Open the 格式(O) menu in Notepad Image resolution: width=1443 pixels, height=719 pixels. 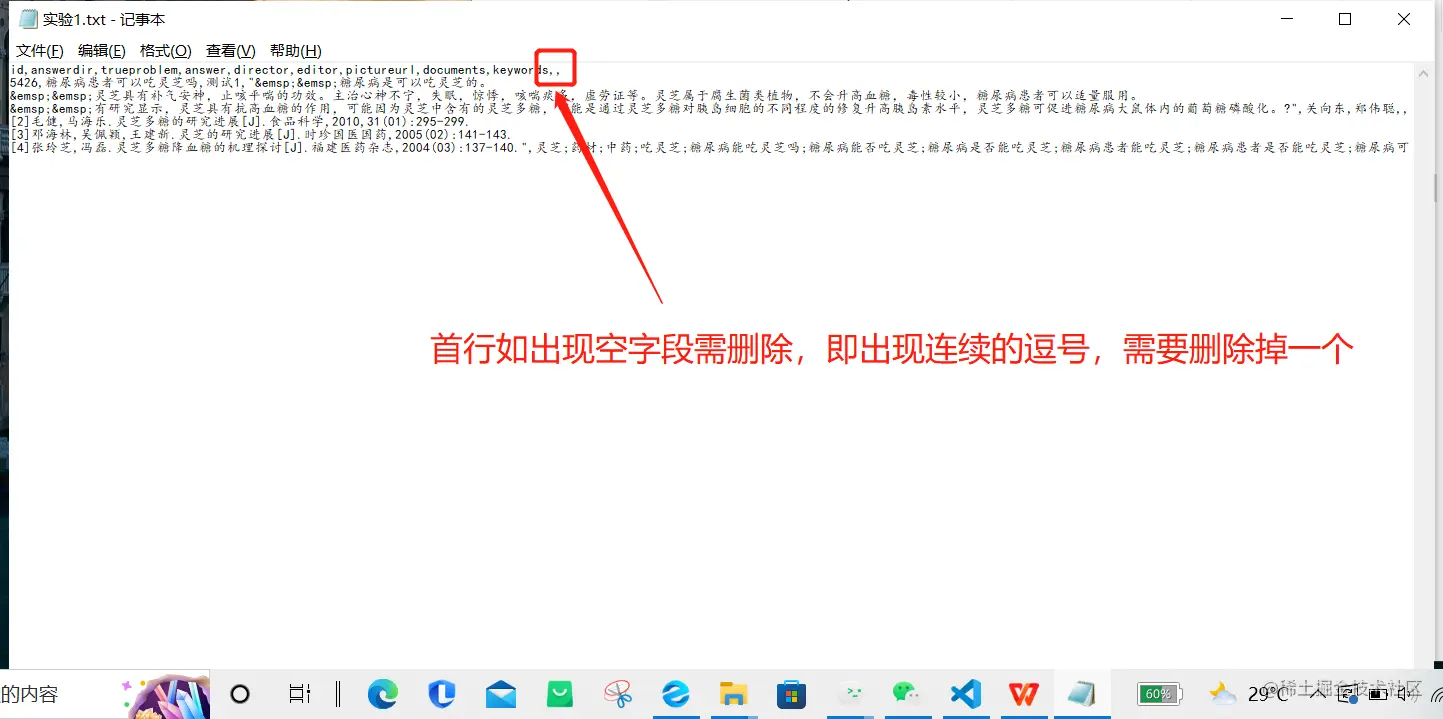166,50
